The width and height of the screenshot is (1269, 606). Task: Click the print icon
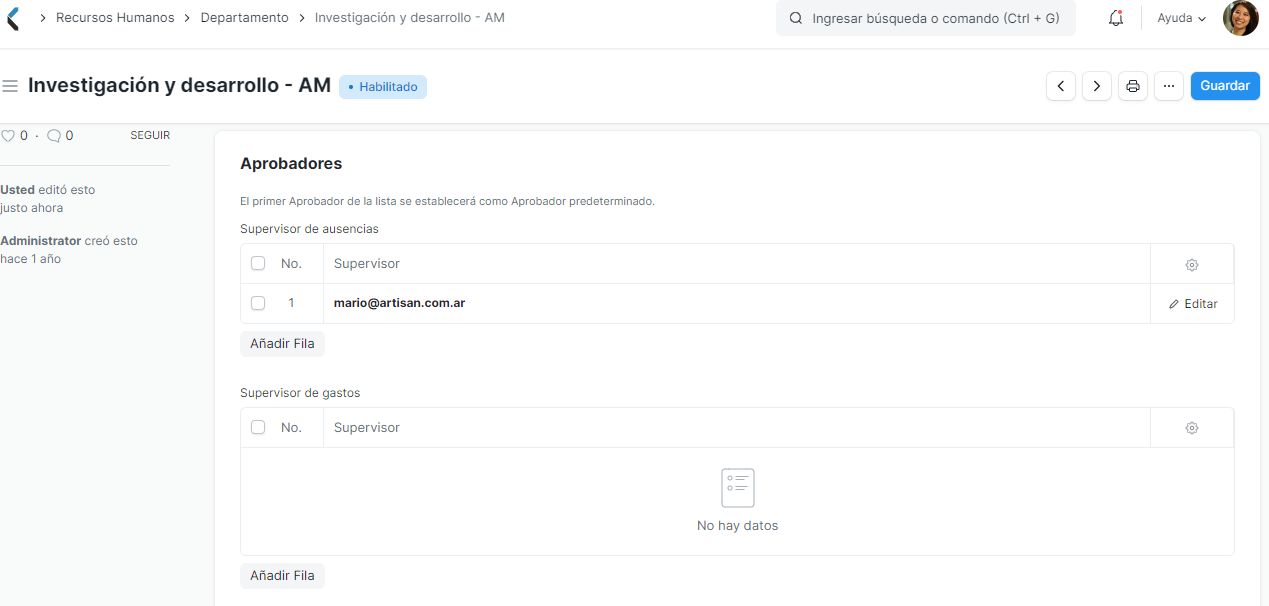[x=1133, y=86]
